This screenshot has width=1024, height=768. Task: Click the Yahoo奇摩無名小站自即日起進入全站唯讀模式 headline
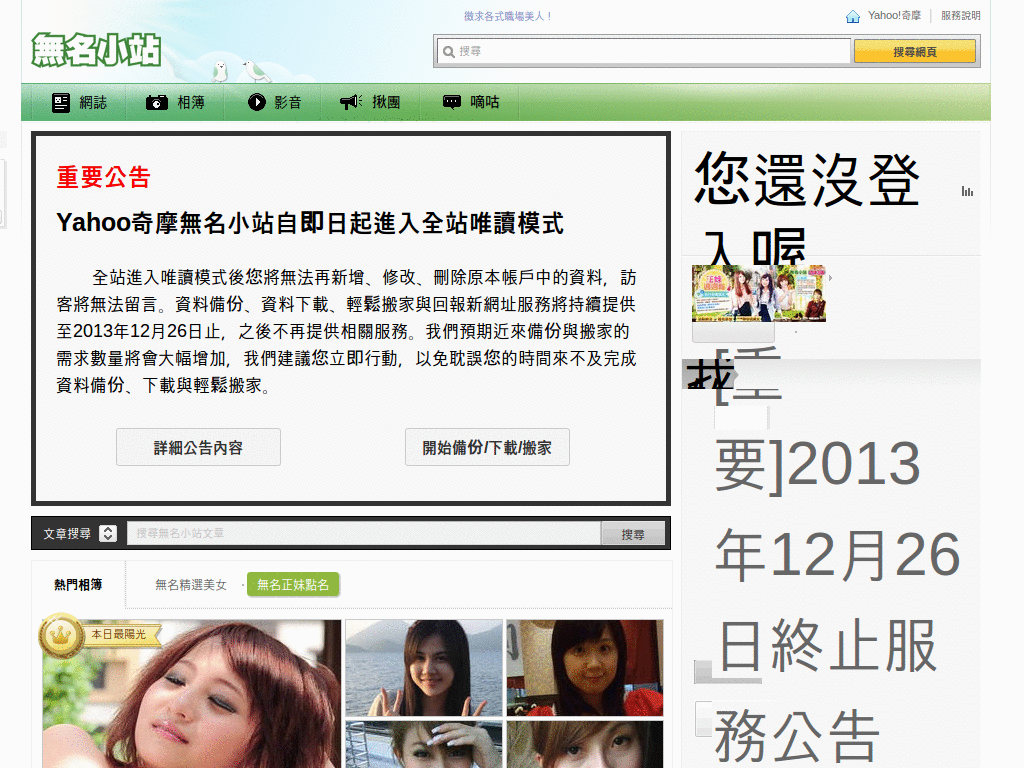[x=310, y=223]
